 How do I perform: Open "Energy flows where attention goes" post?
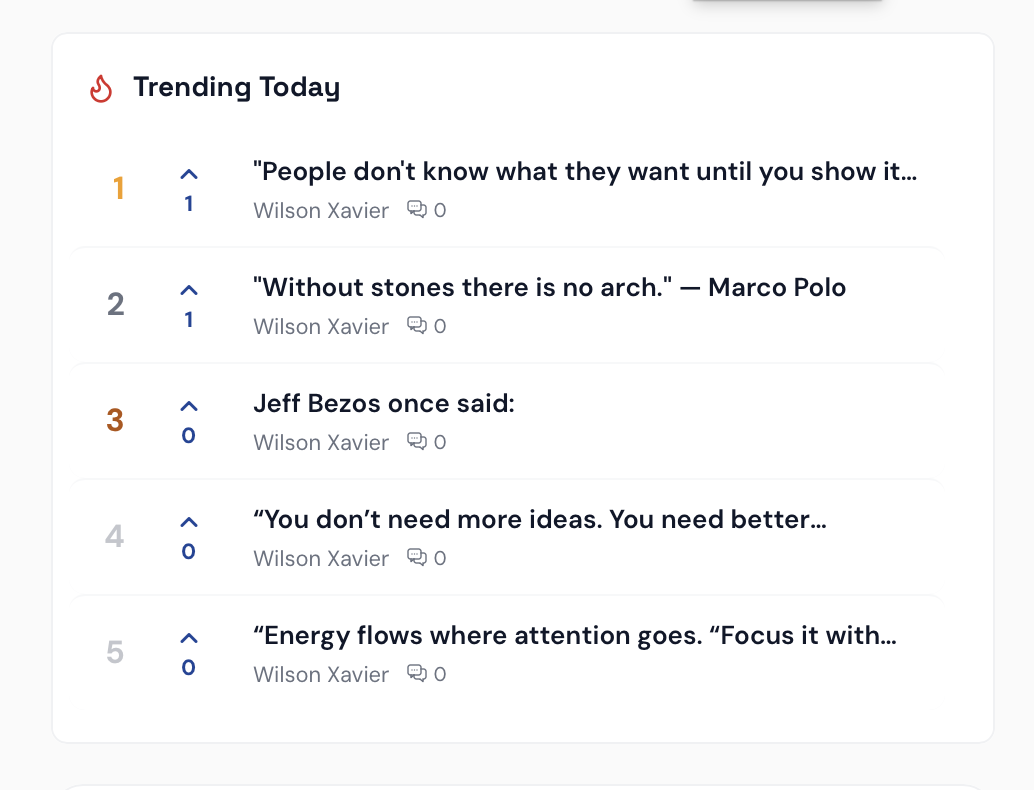coord(574,636)
